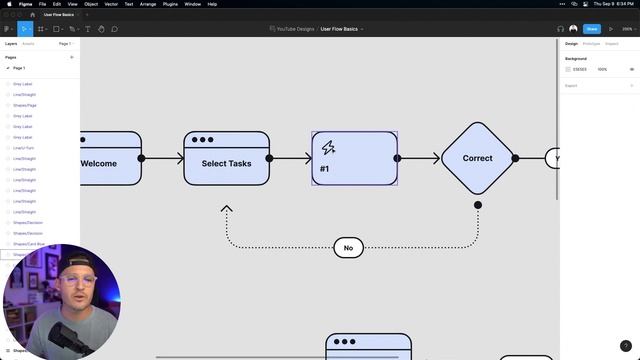Open the File menu

point(42,4)
